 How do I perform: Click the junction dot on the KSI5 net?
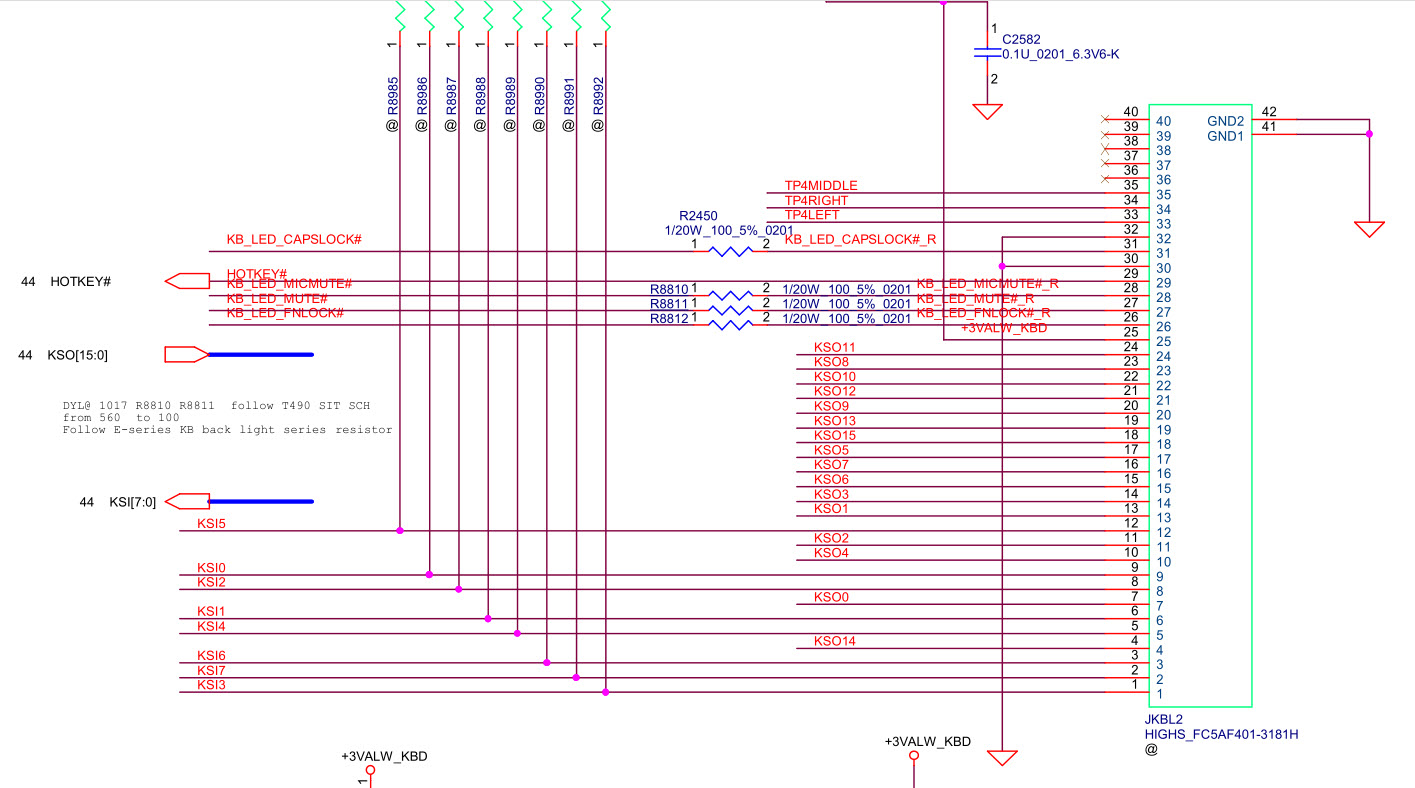coord(400,530)
